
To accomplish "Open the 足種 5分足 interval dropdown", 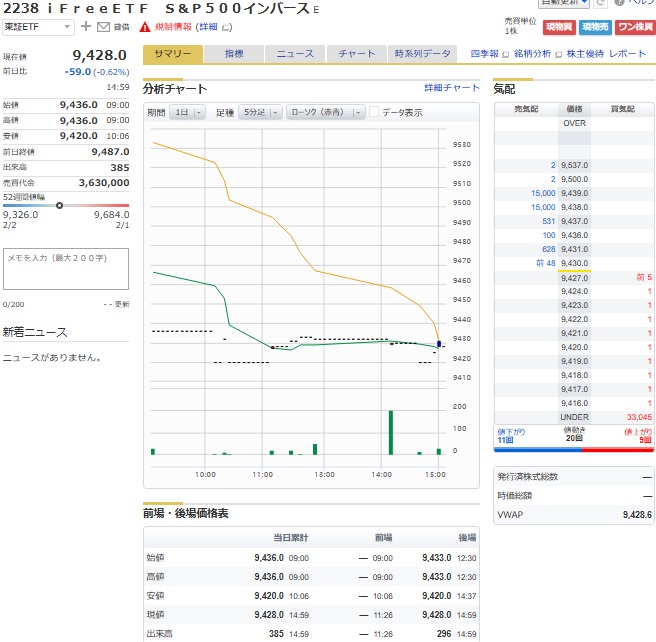I will click(260, 113).
